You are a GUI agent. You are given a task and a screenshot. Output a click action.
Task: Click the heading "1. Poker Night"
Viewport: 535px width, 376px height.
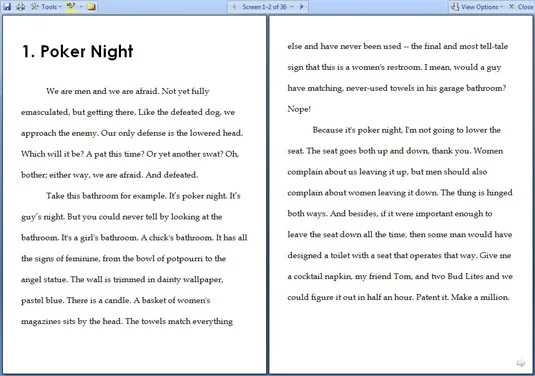pos(78,52)
